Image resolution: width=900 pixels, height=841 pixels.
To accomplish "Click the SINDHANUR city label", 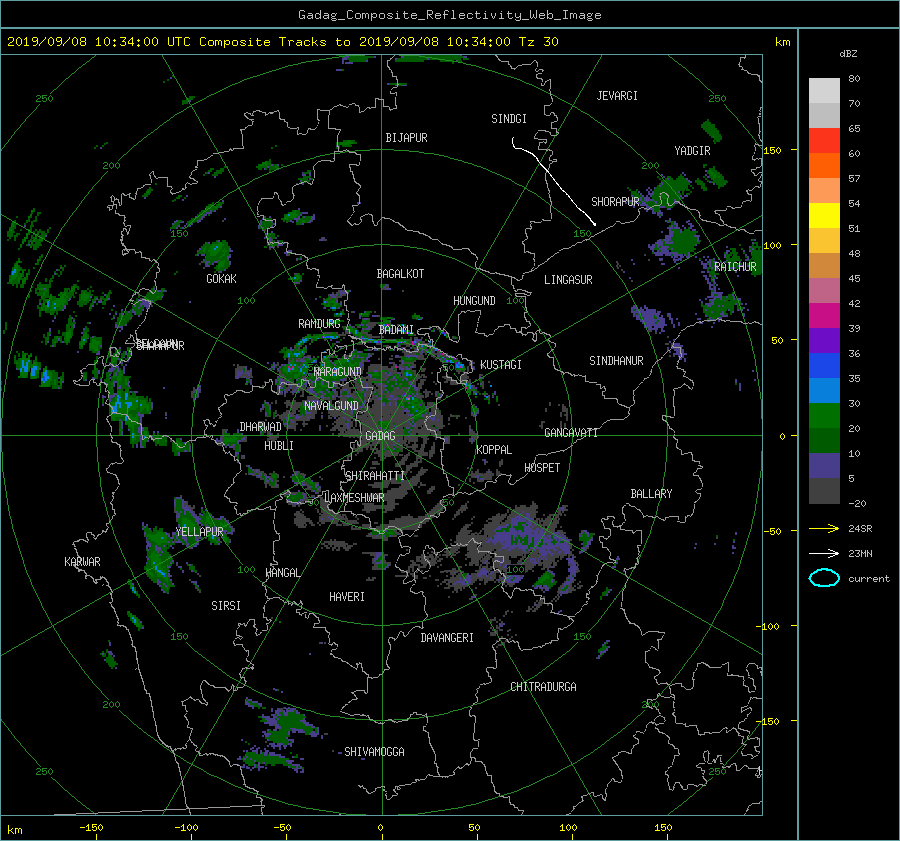I will 616,361.
